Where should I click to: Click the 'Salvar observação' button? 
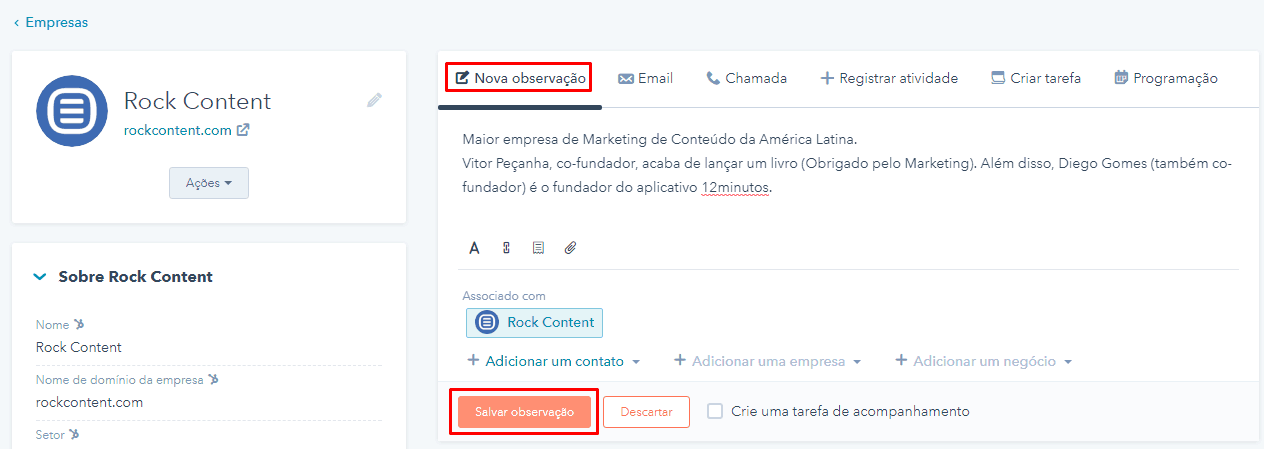(x=524, y=412)
